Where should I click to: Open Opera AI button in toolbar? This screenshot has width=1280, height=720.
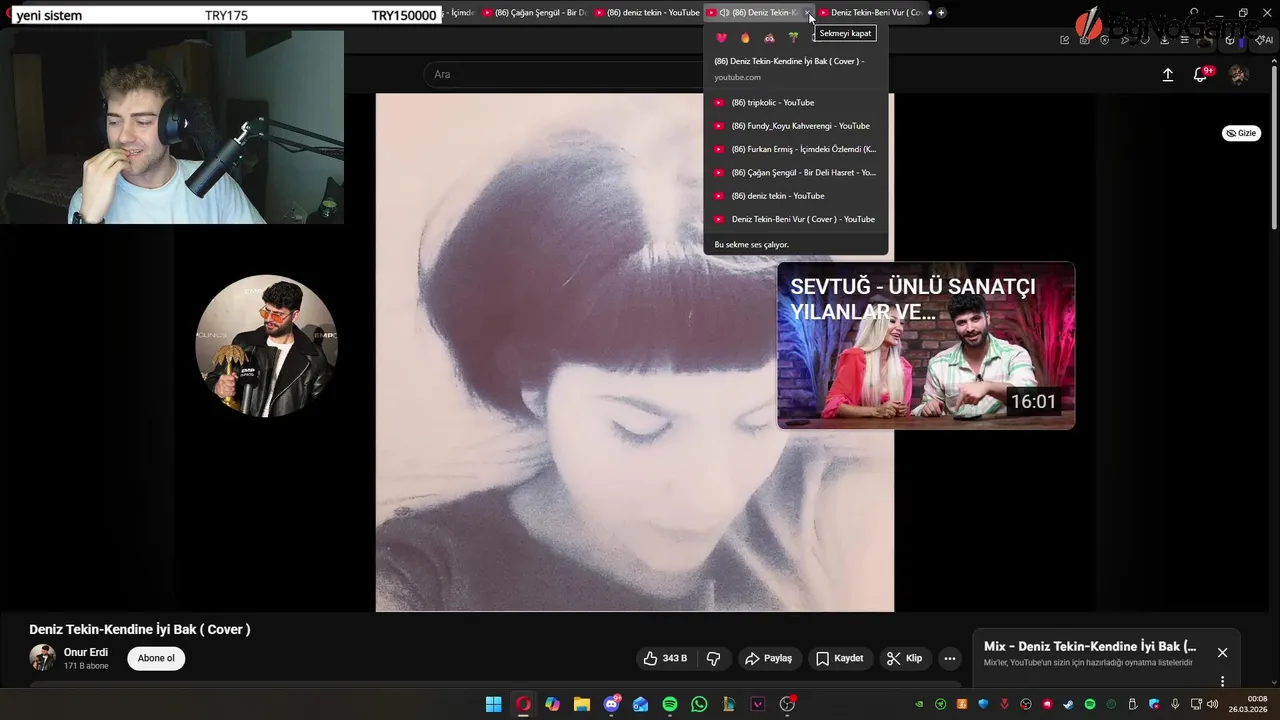(x=1266, y=40)
